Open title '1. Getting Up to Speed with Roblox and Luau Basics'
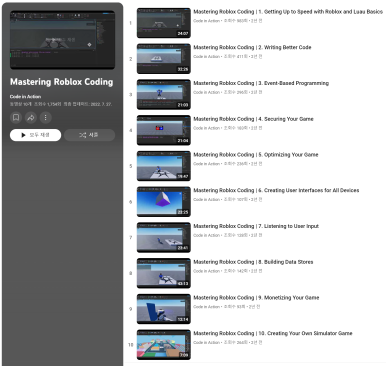 coord(288,12)
